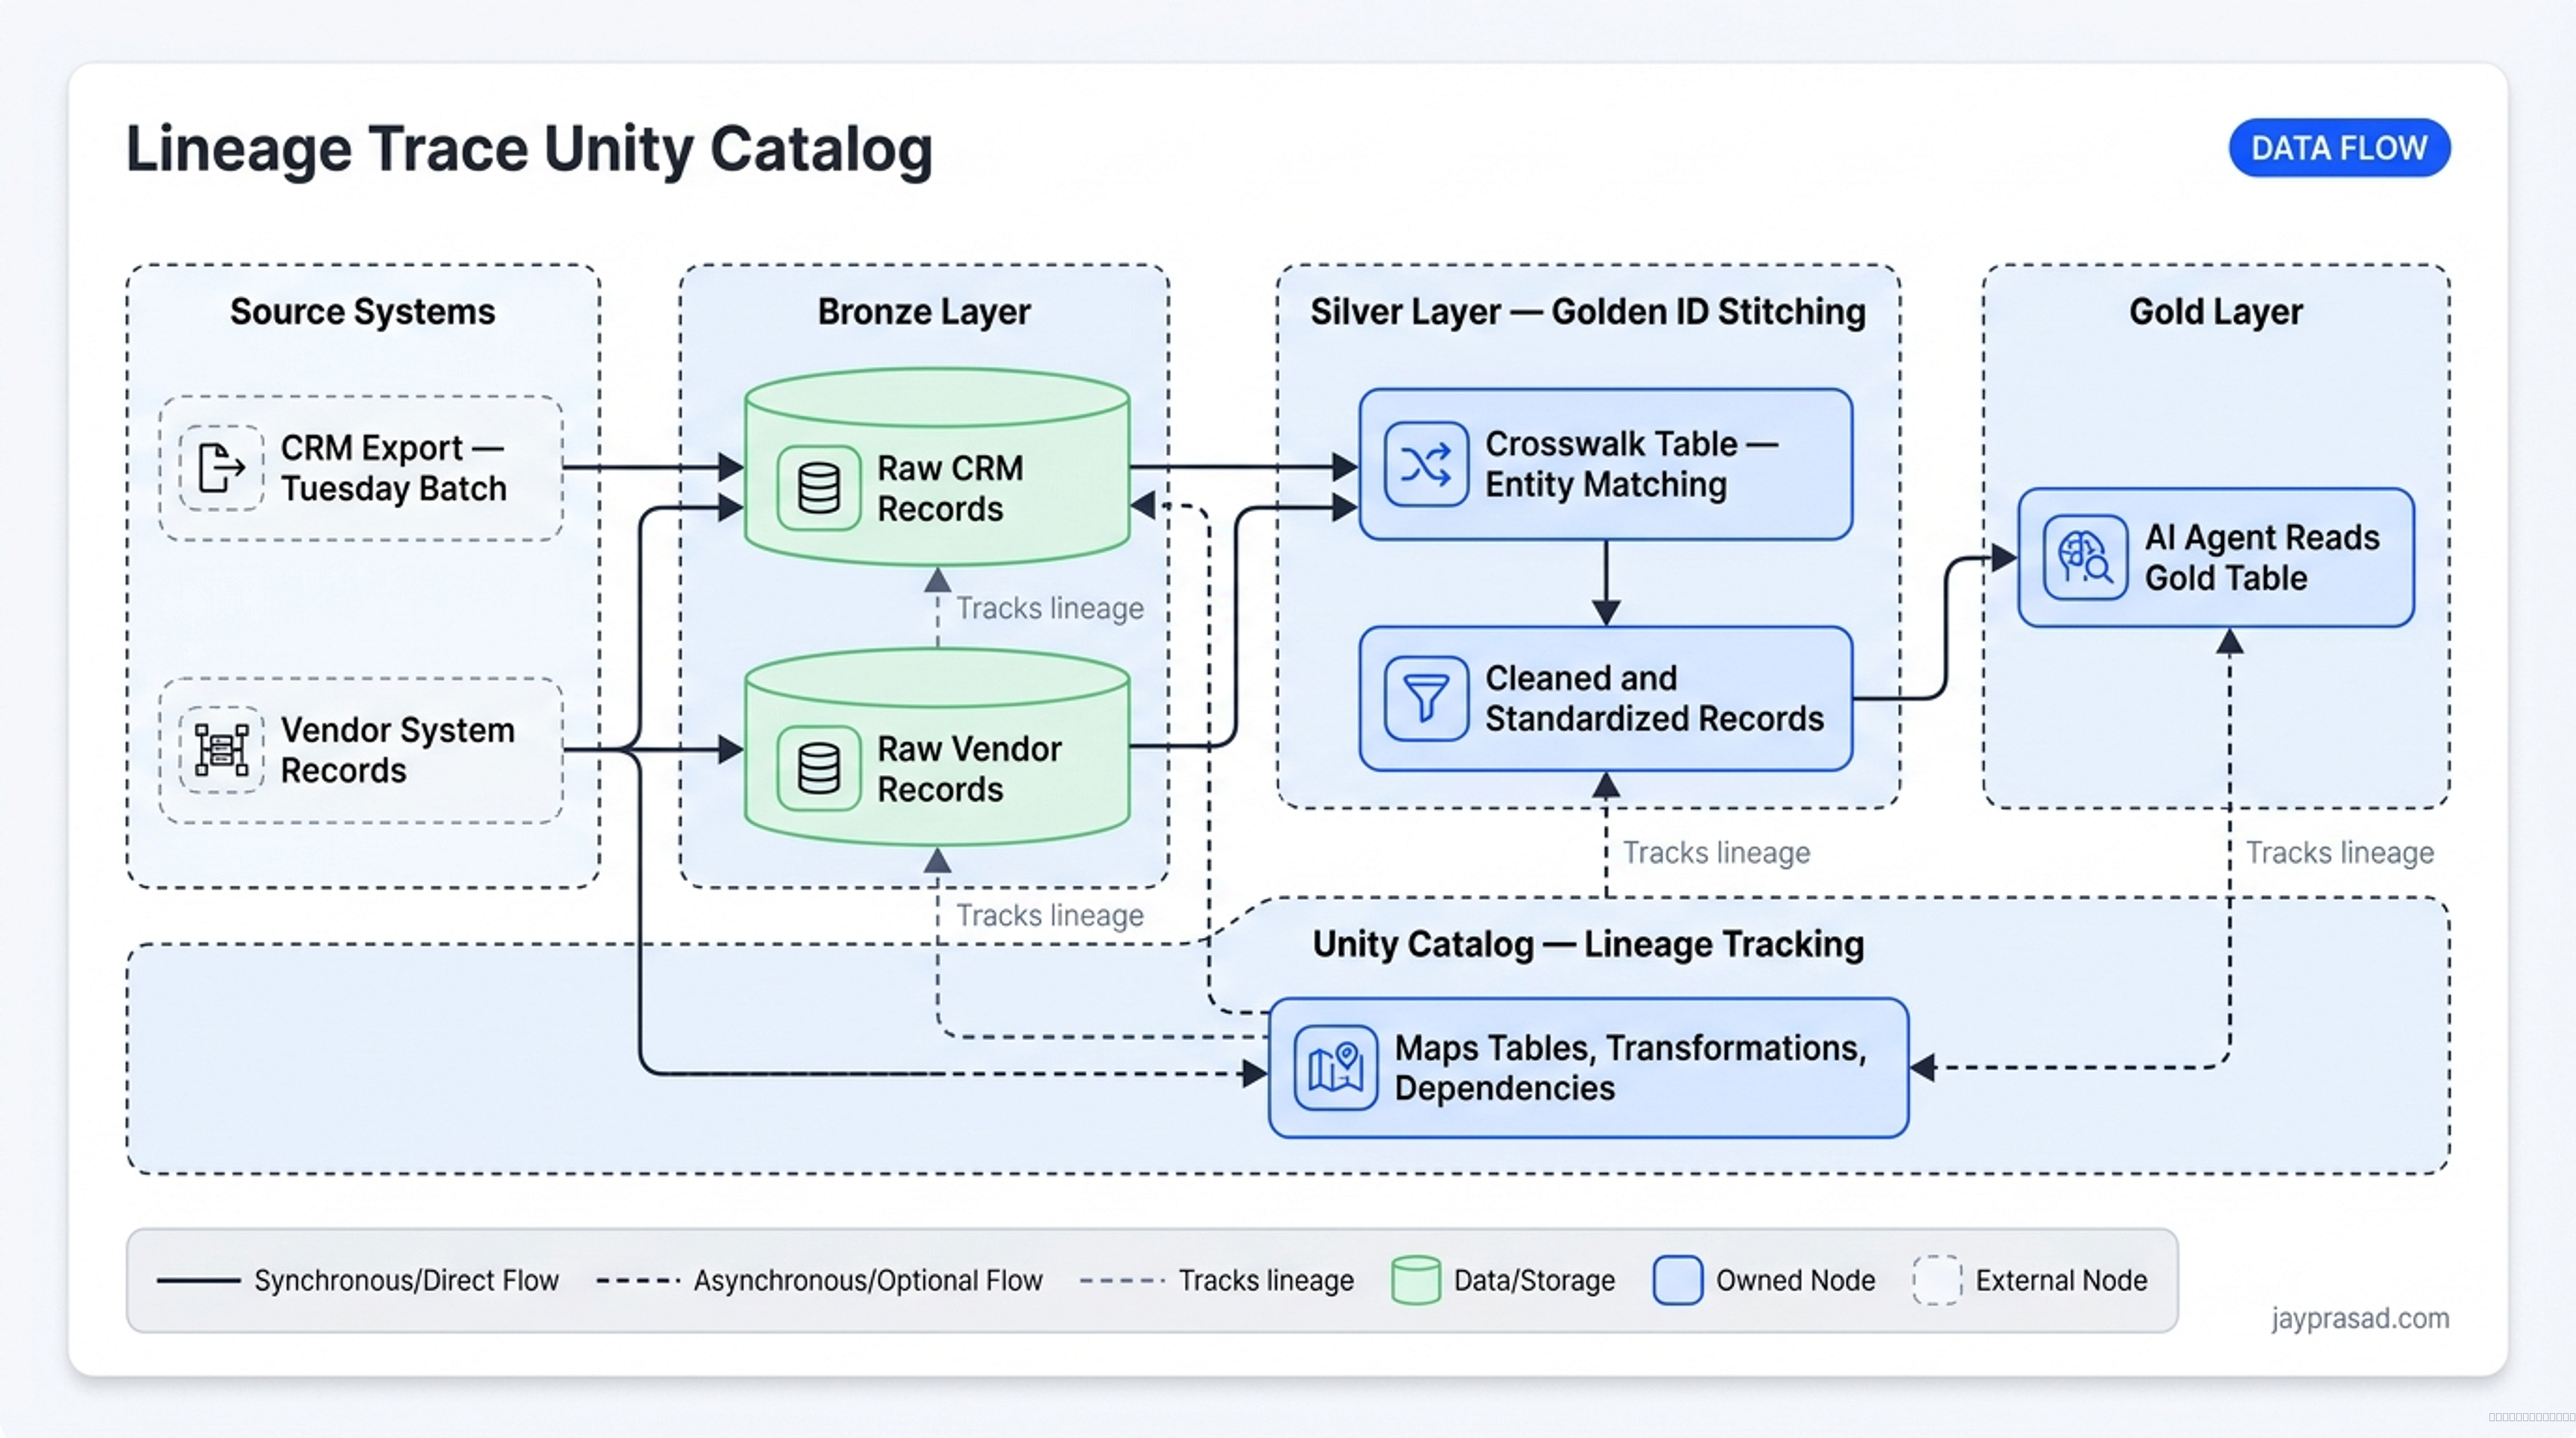Click the Unity Catalog — Lineage Tracking heading

point(1588,944)
